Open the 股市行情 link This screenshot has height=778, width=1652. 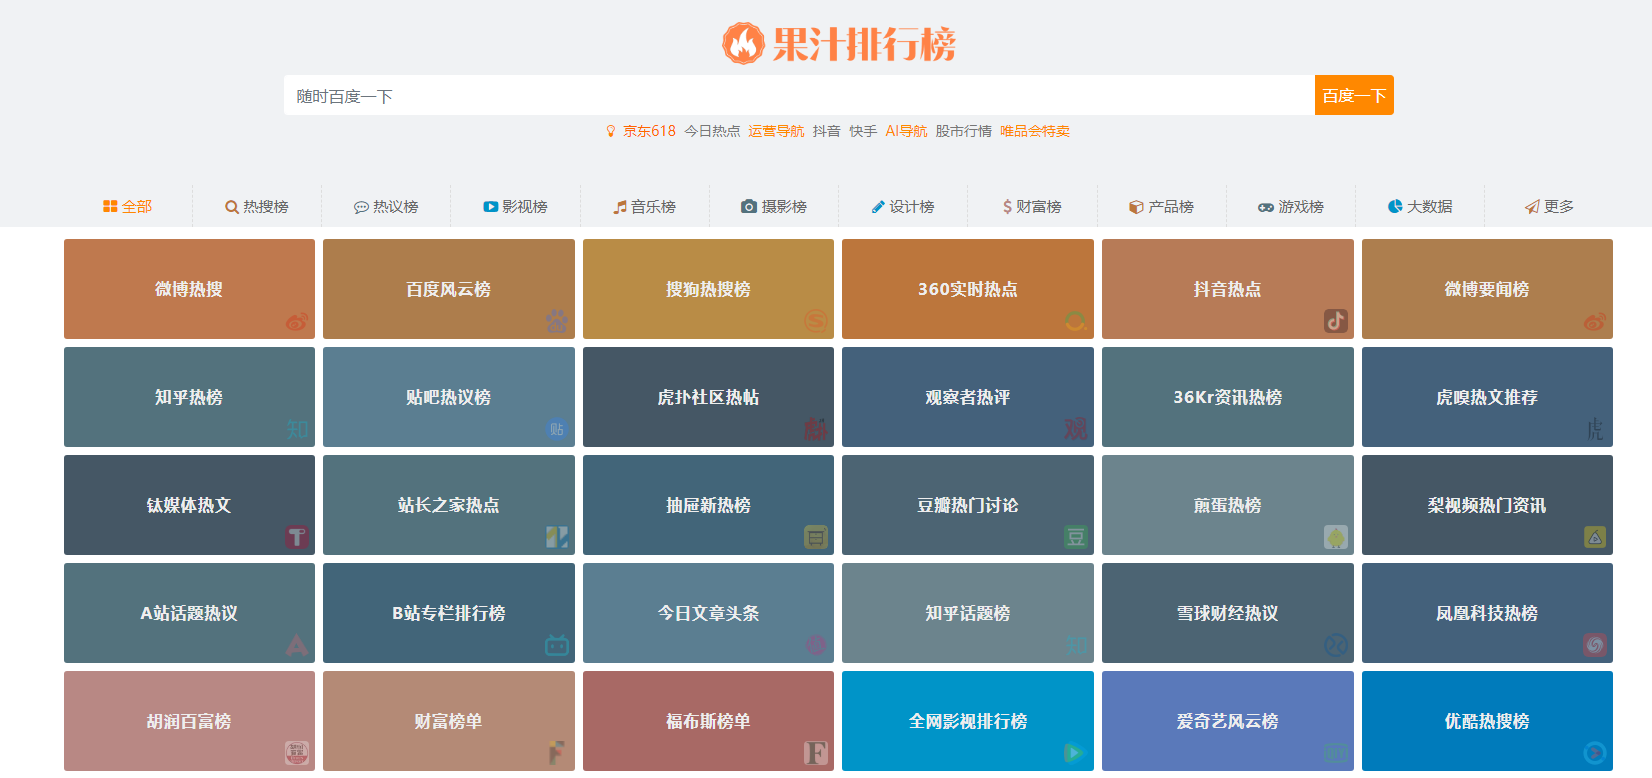pyautogui.click(x=964, y=131)
